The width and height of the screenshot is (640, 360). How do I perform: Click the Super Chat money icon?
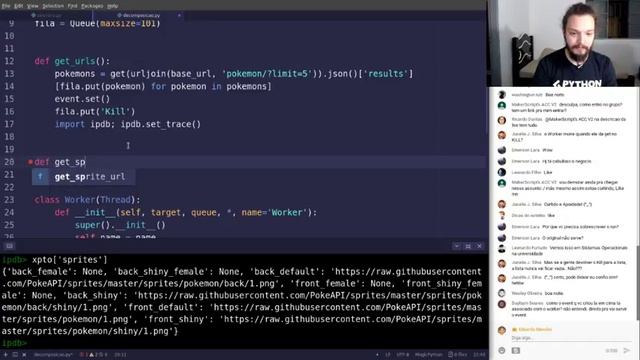coord(516,351)
